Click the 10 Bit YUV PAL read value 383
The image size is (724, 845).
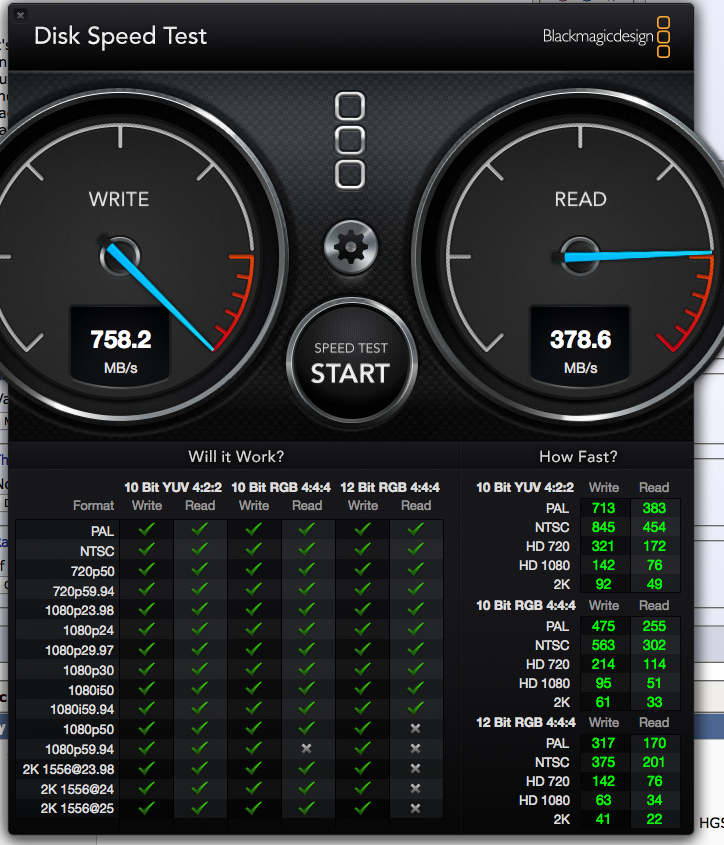(x=654, y=508)
